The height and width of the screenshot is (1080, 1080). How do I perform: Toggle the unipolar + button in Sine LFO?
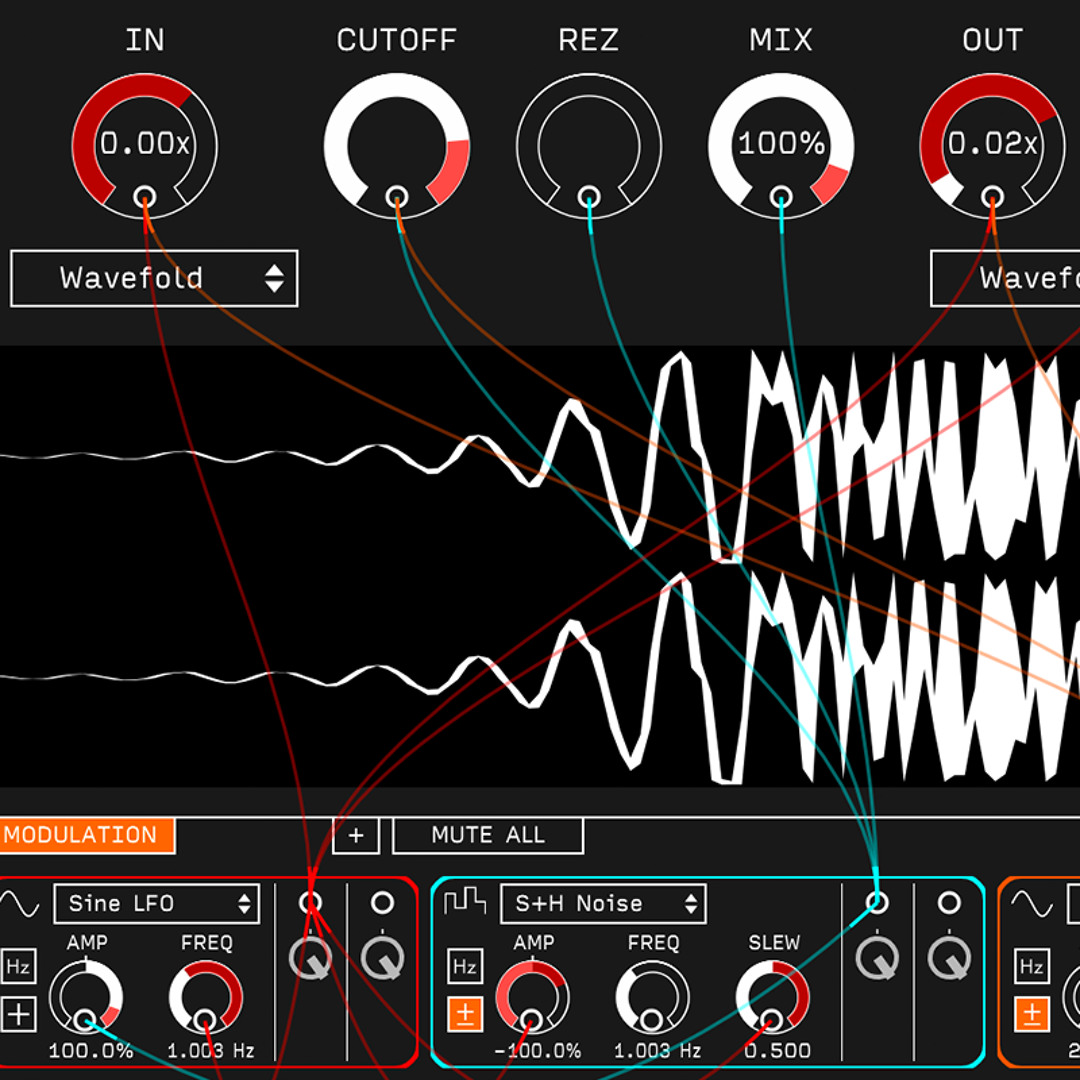[18, 1014]
